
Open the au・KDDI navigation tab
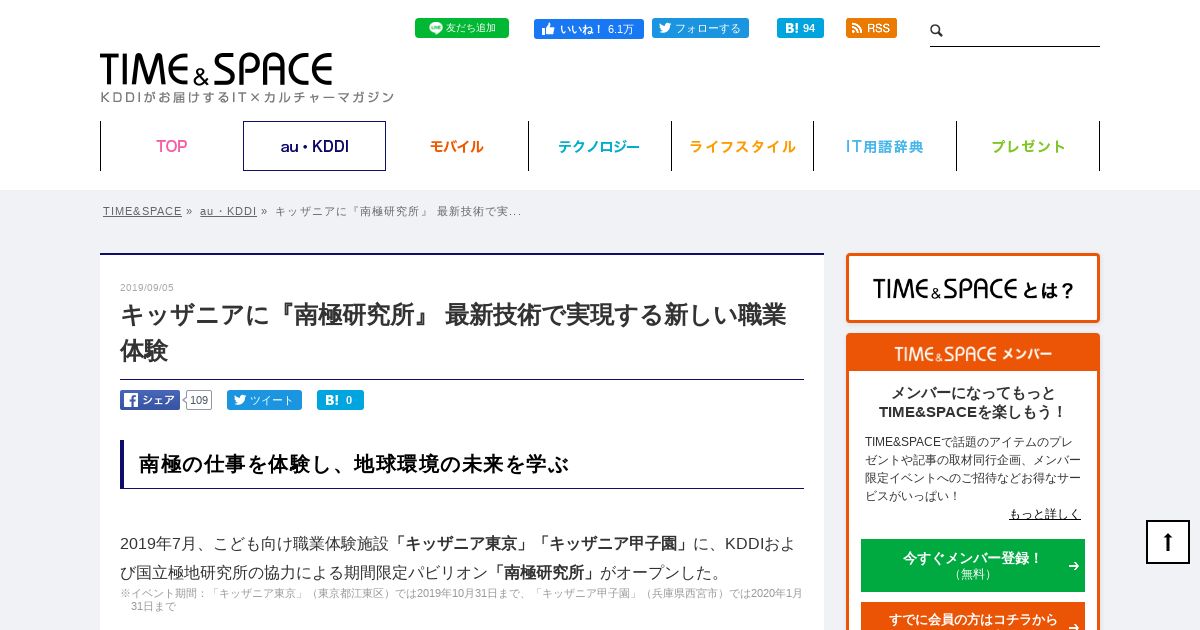(x=314, y=146)
